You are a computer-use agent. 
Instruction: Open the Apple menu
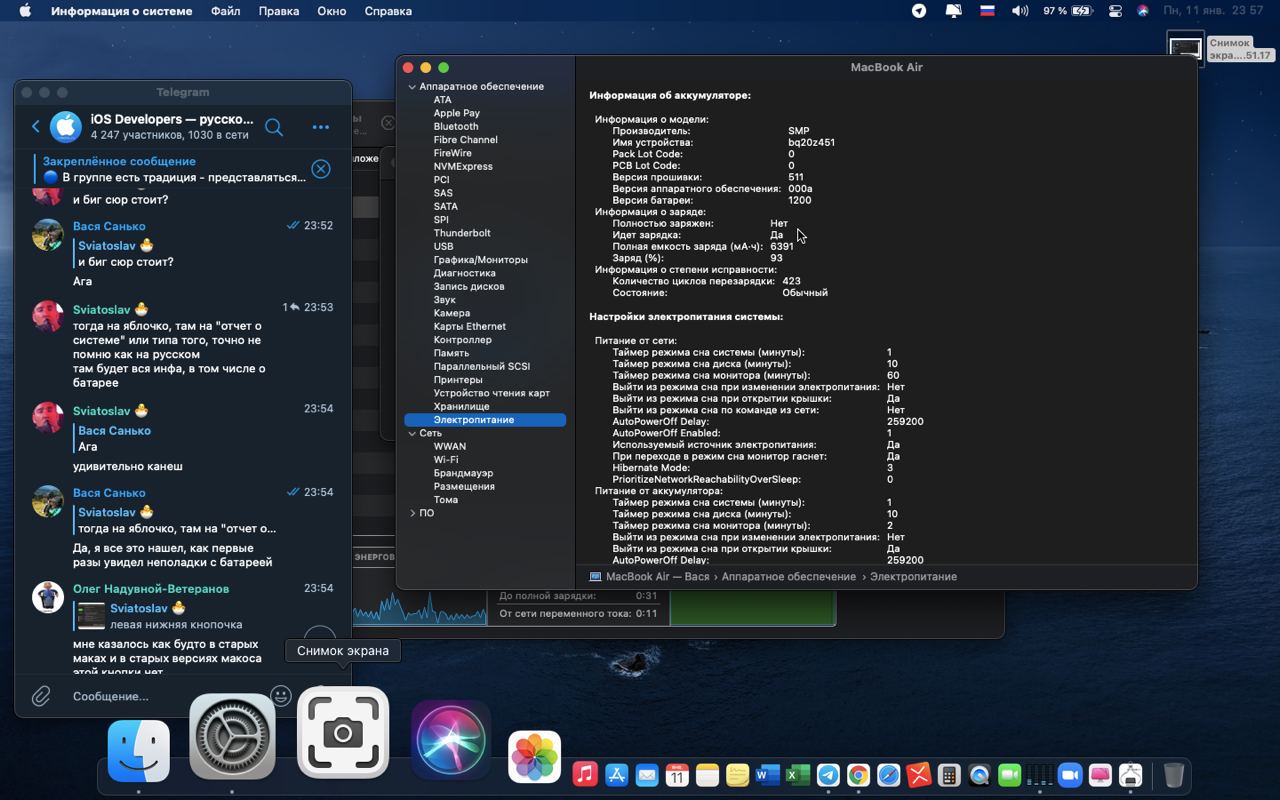(x=25, y=11)
